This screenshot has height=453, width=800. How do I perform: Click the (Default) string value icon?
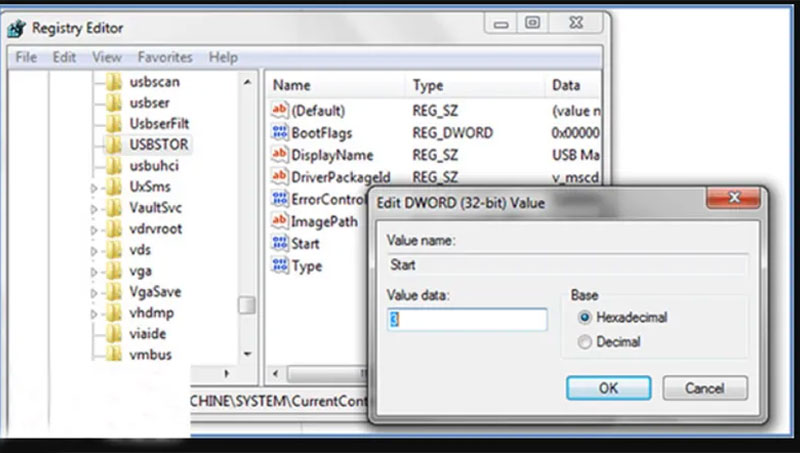coord(280,111)
